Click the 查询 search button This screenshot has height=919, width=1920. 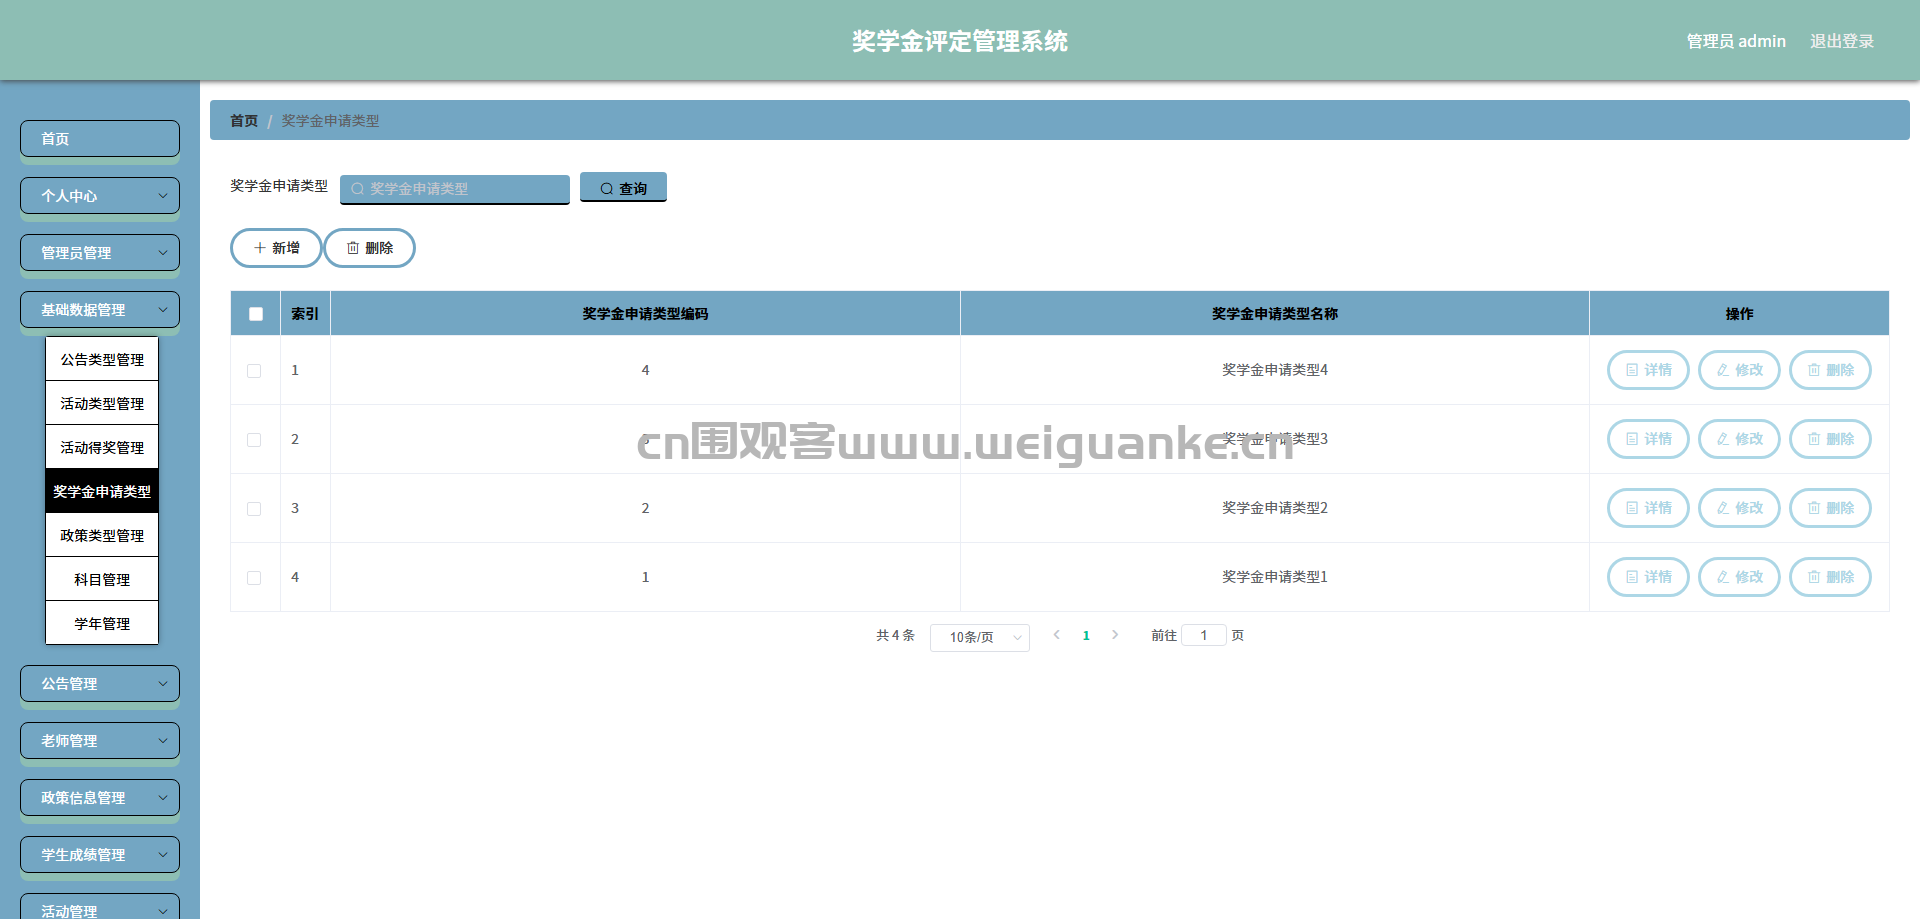623,188
